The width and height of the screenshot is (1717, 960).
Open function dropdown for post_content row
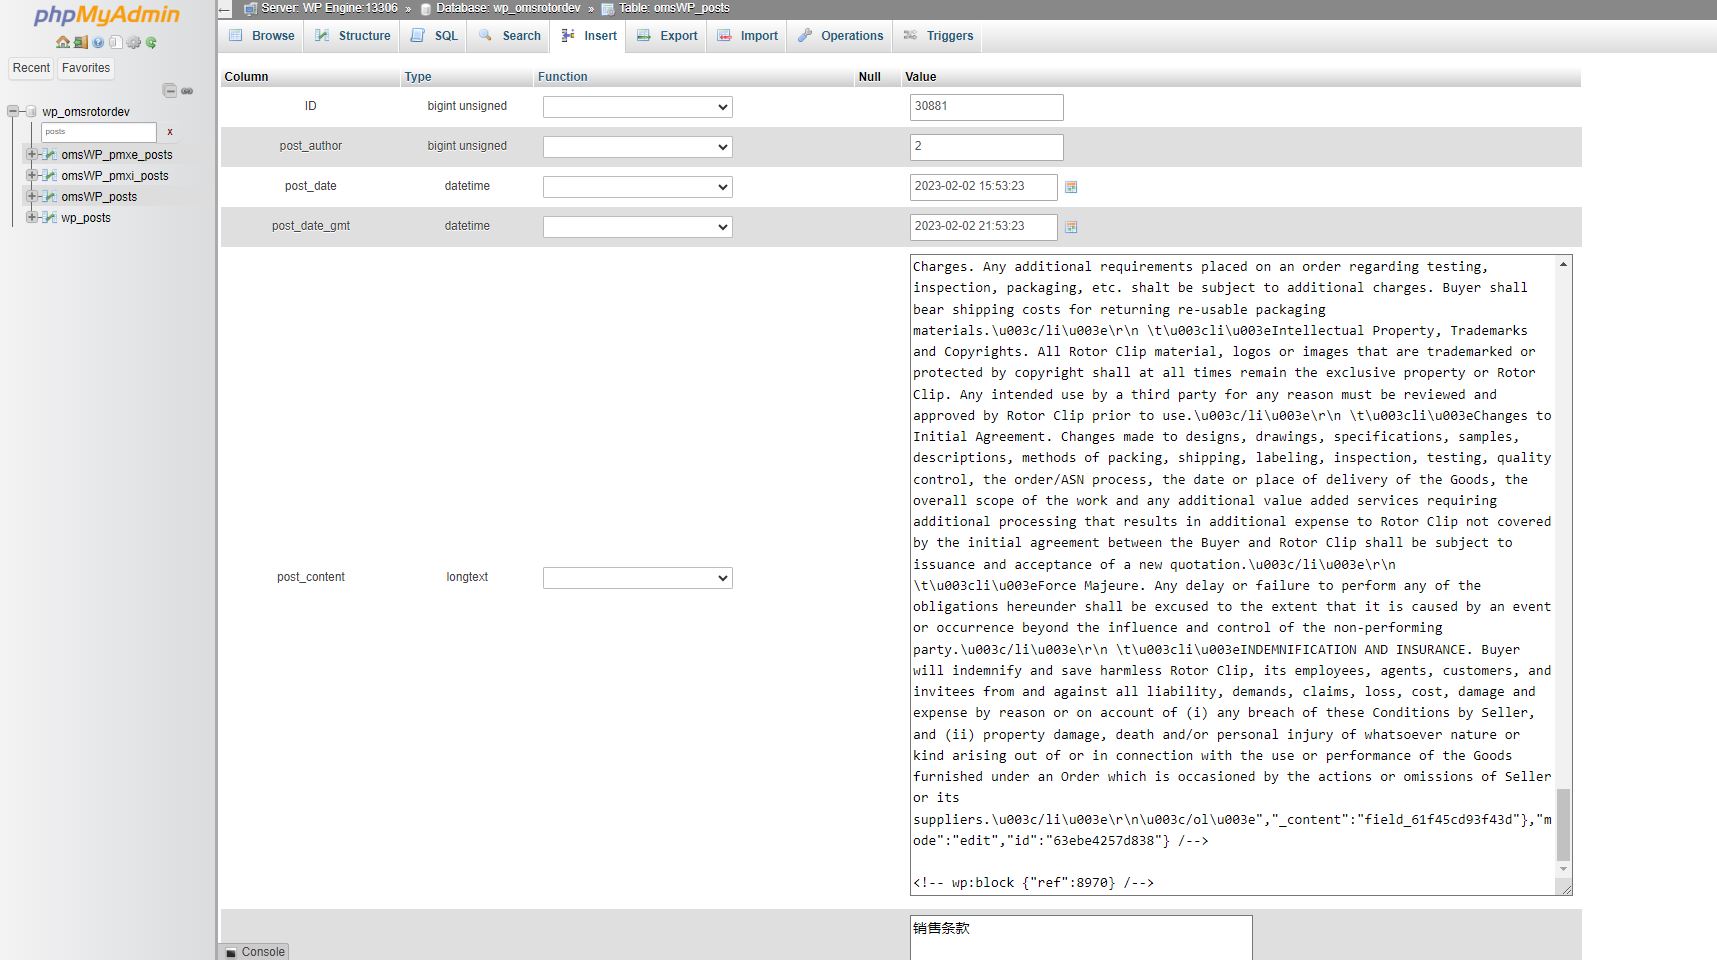[x=638, y=578]
